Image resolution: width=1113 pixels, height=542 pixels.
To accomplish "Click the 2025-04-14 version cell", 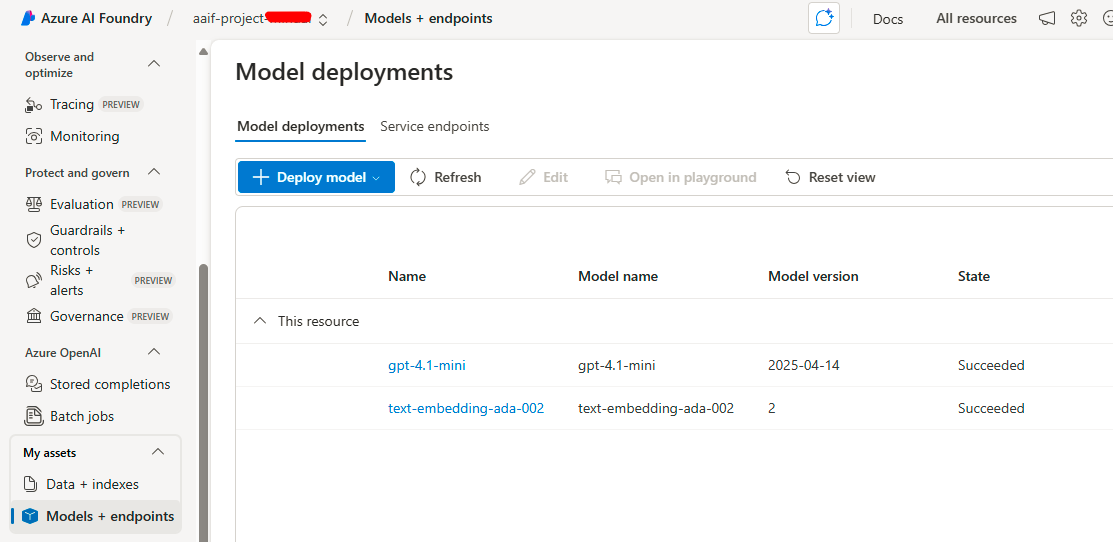I will (x=804, y=365).
